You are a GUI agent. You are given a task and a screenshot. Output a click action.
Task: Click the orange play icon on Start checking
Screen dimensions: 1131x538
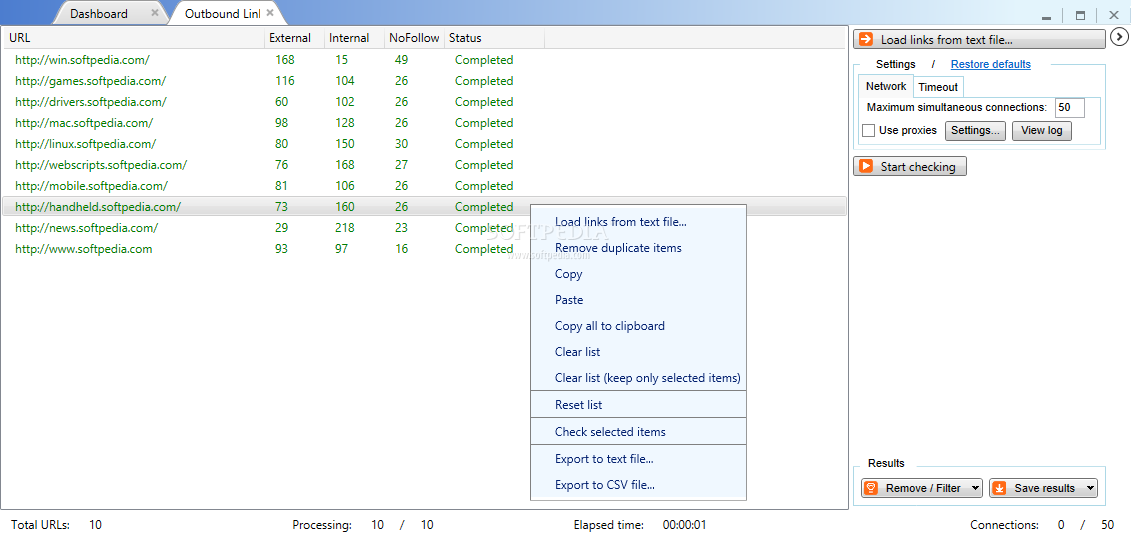[x=866, y=167]
